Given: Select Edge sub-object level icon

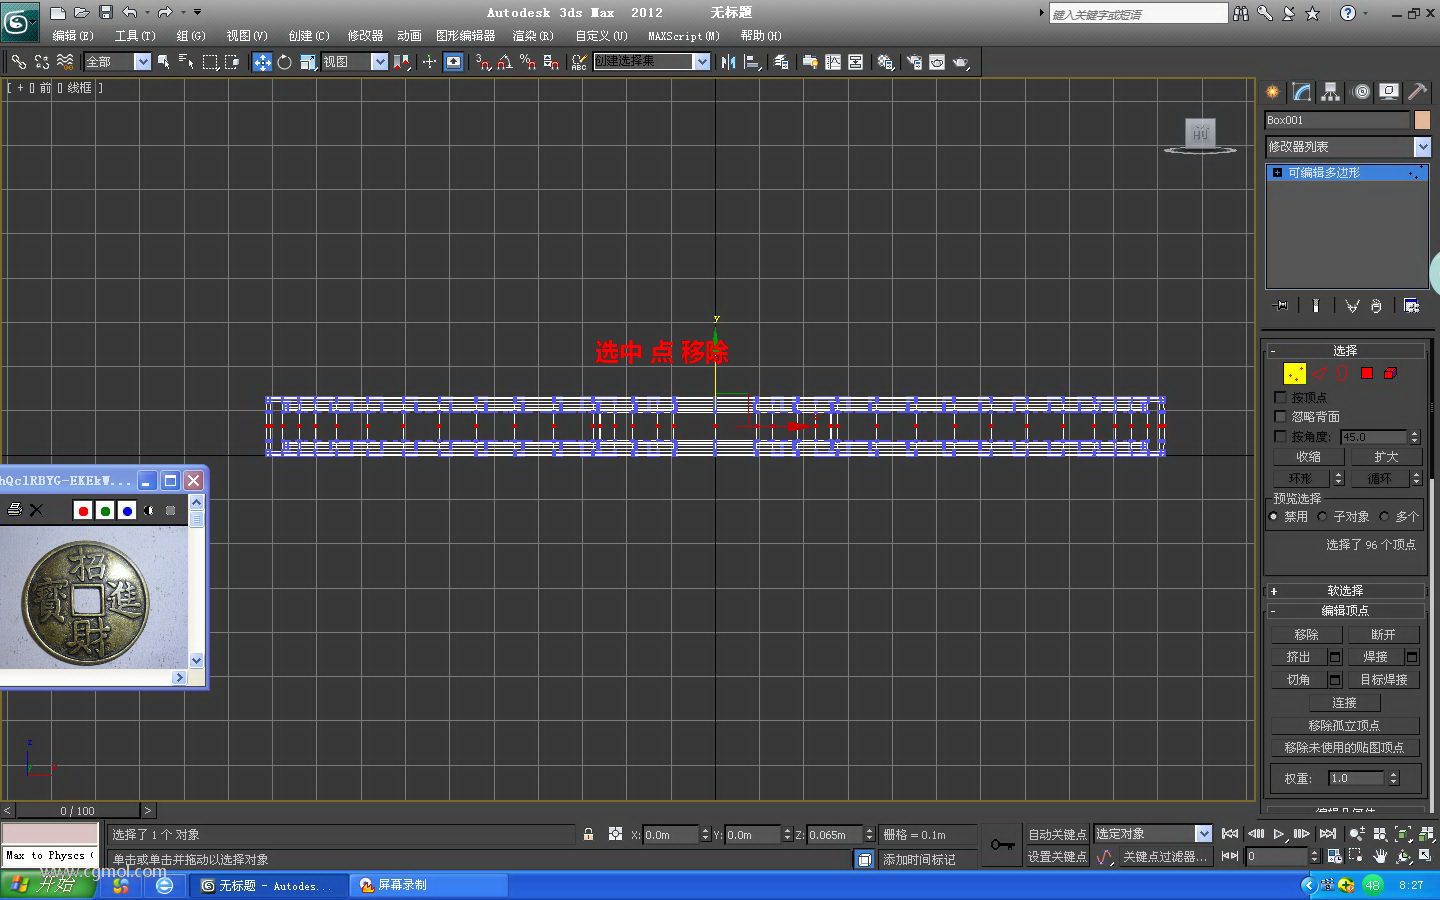Looking at the screenshot, I should pyautogui.click(x=1320, y=374).
